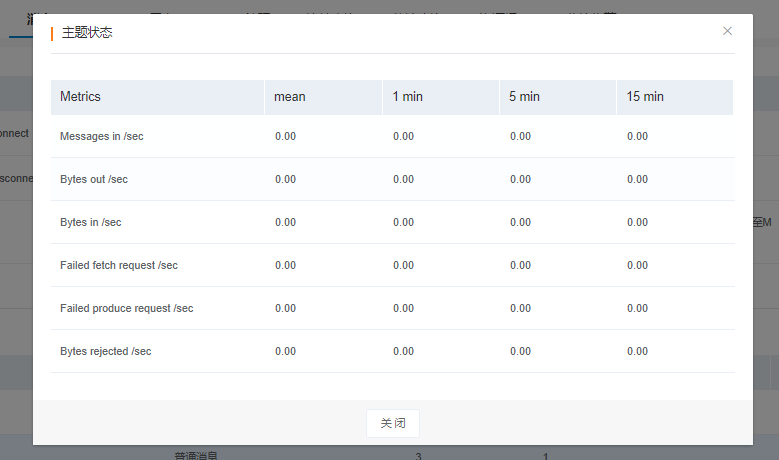This screenshot has height=460, width=779.
Task: Click the 关闭 button
Action: click(x=393, y=423)
